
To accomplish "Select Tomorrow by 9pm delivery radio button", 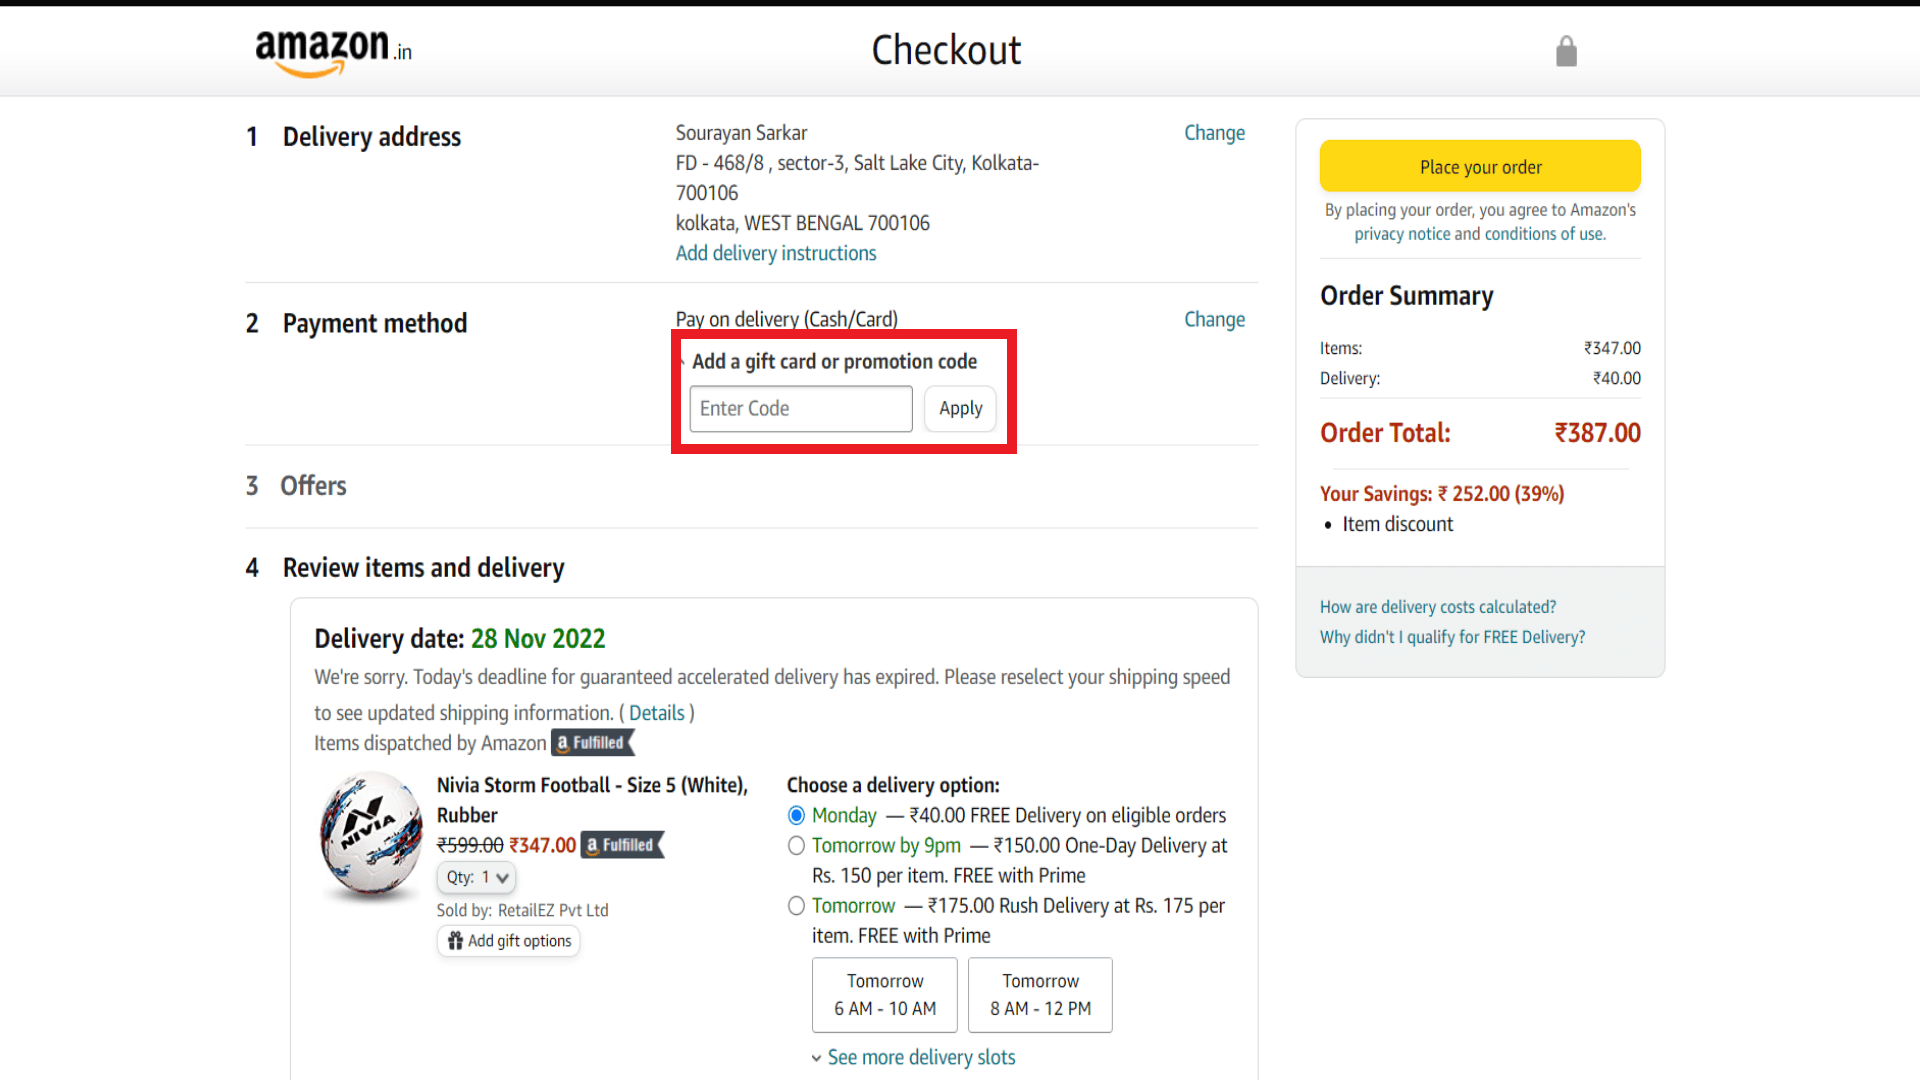I will (x=794, y=845).
